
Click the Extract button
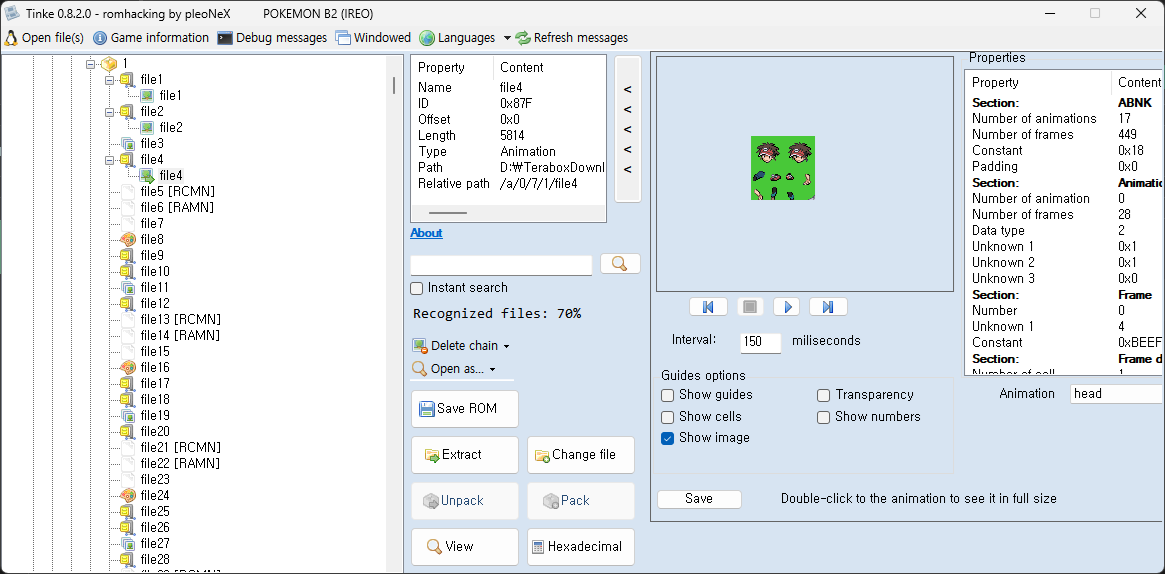tap(465, 454)
